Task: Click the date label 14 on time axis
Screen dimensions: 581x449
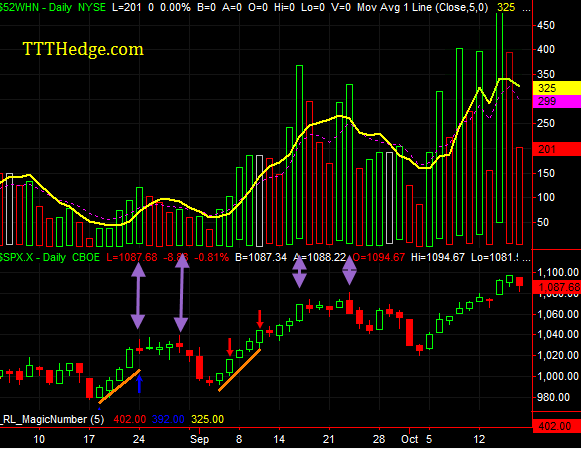Action: click(279, 439)
